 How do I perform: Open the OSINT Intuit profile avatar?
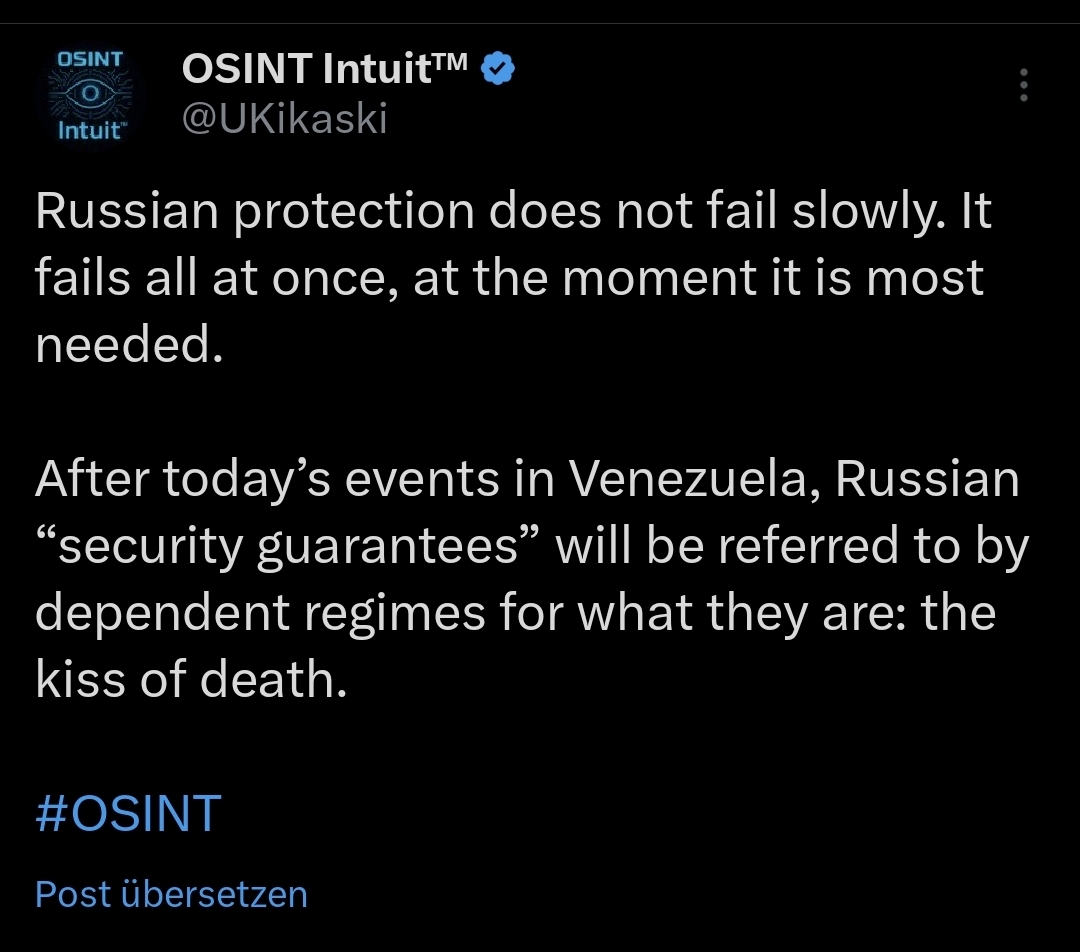[90, 95]
